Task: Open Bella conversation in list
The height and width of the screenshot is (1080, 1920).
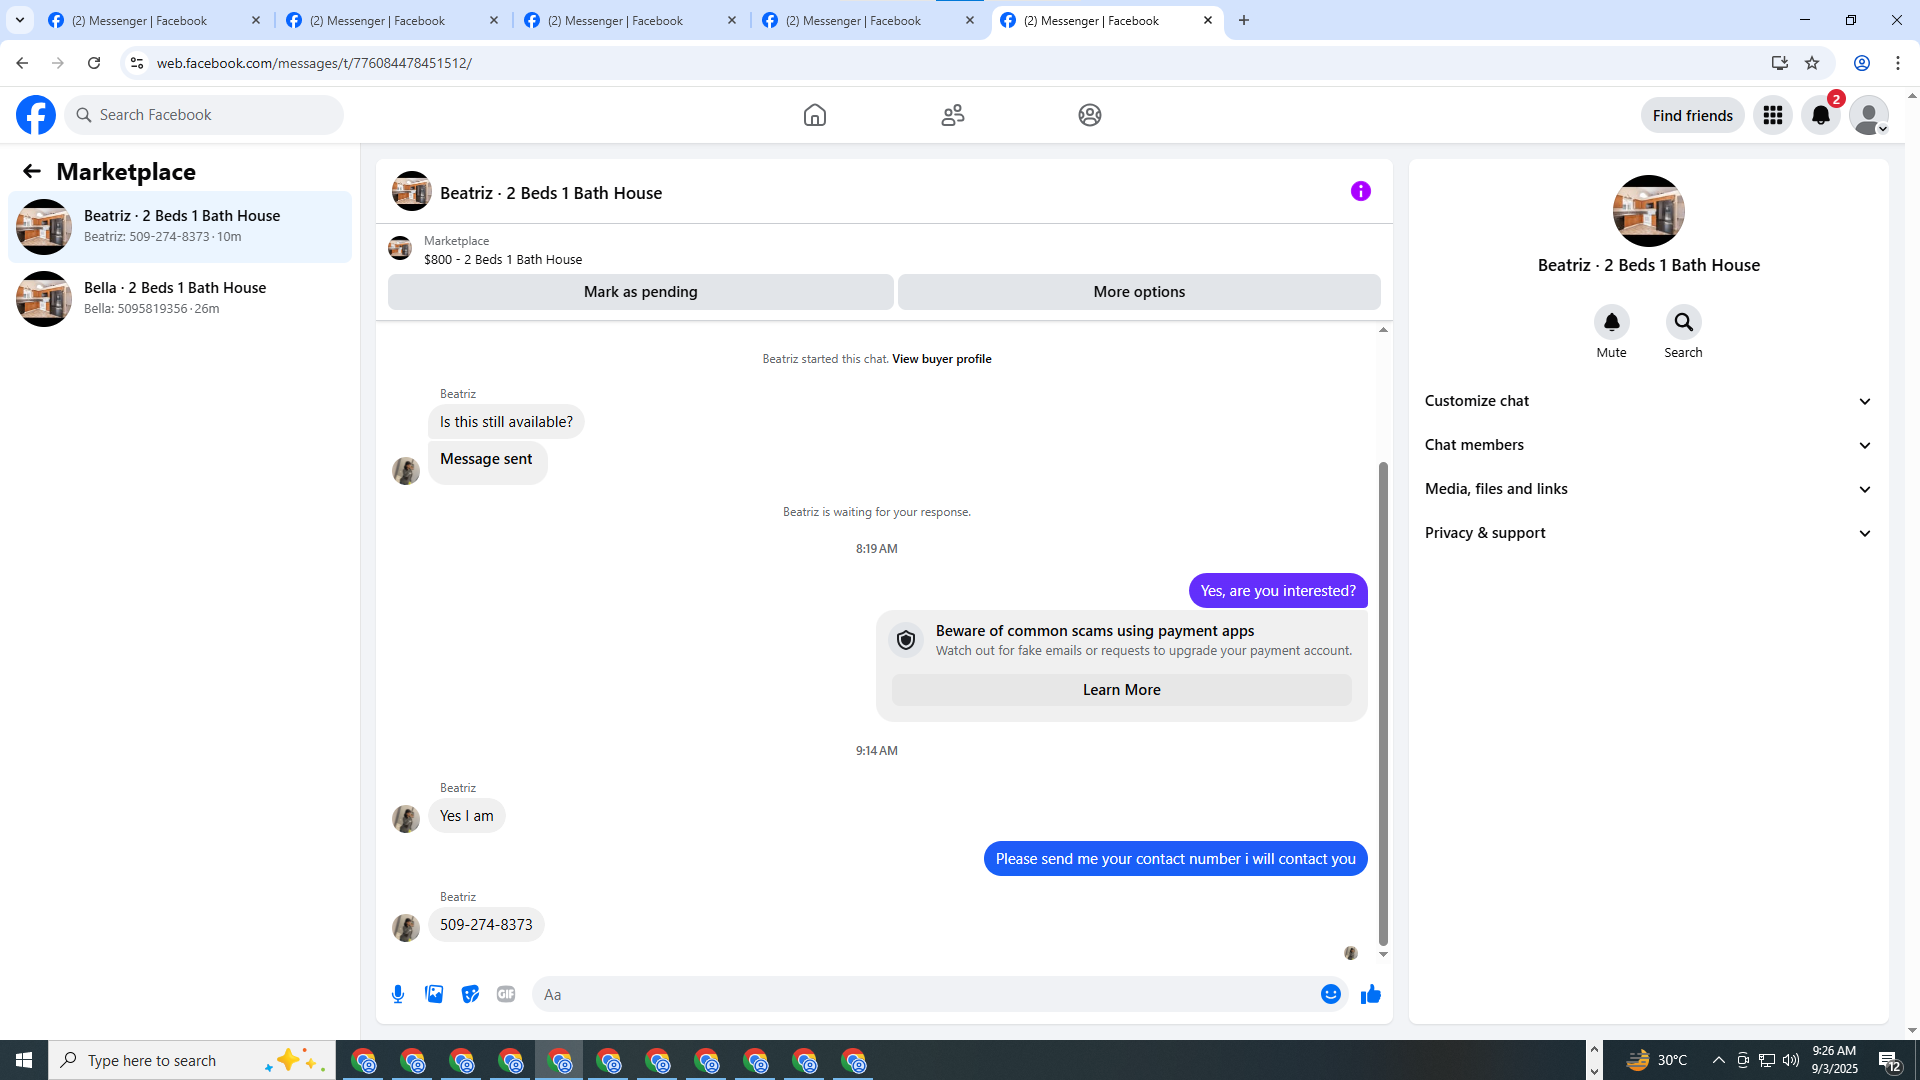Action: 180,299
